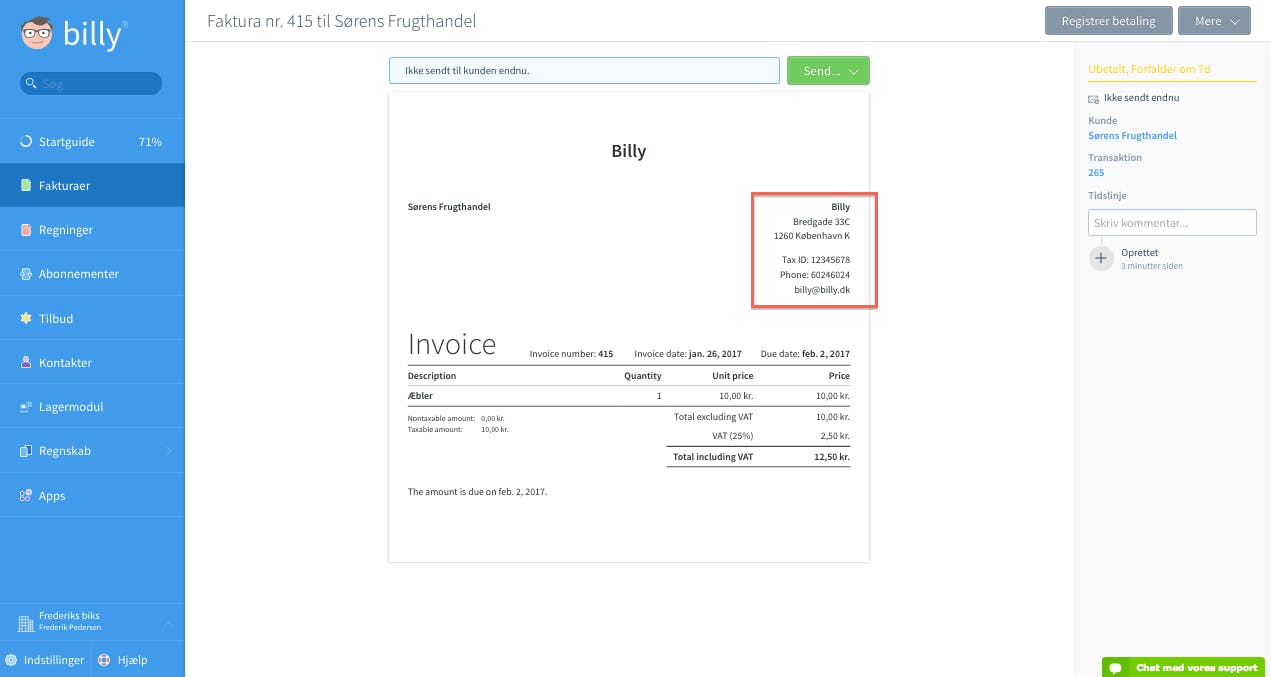This screenshot has width=1271, height=677.
Task: Focus the Søg search field
Action: click(x=91, y=84)
